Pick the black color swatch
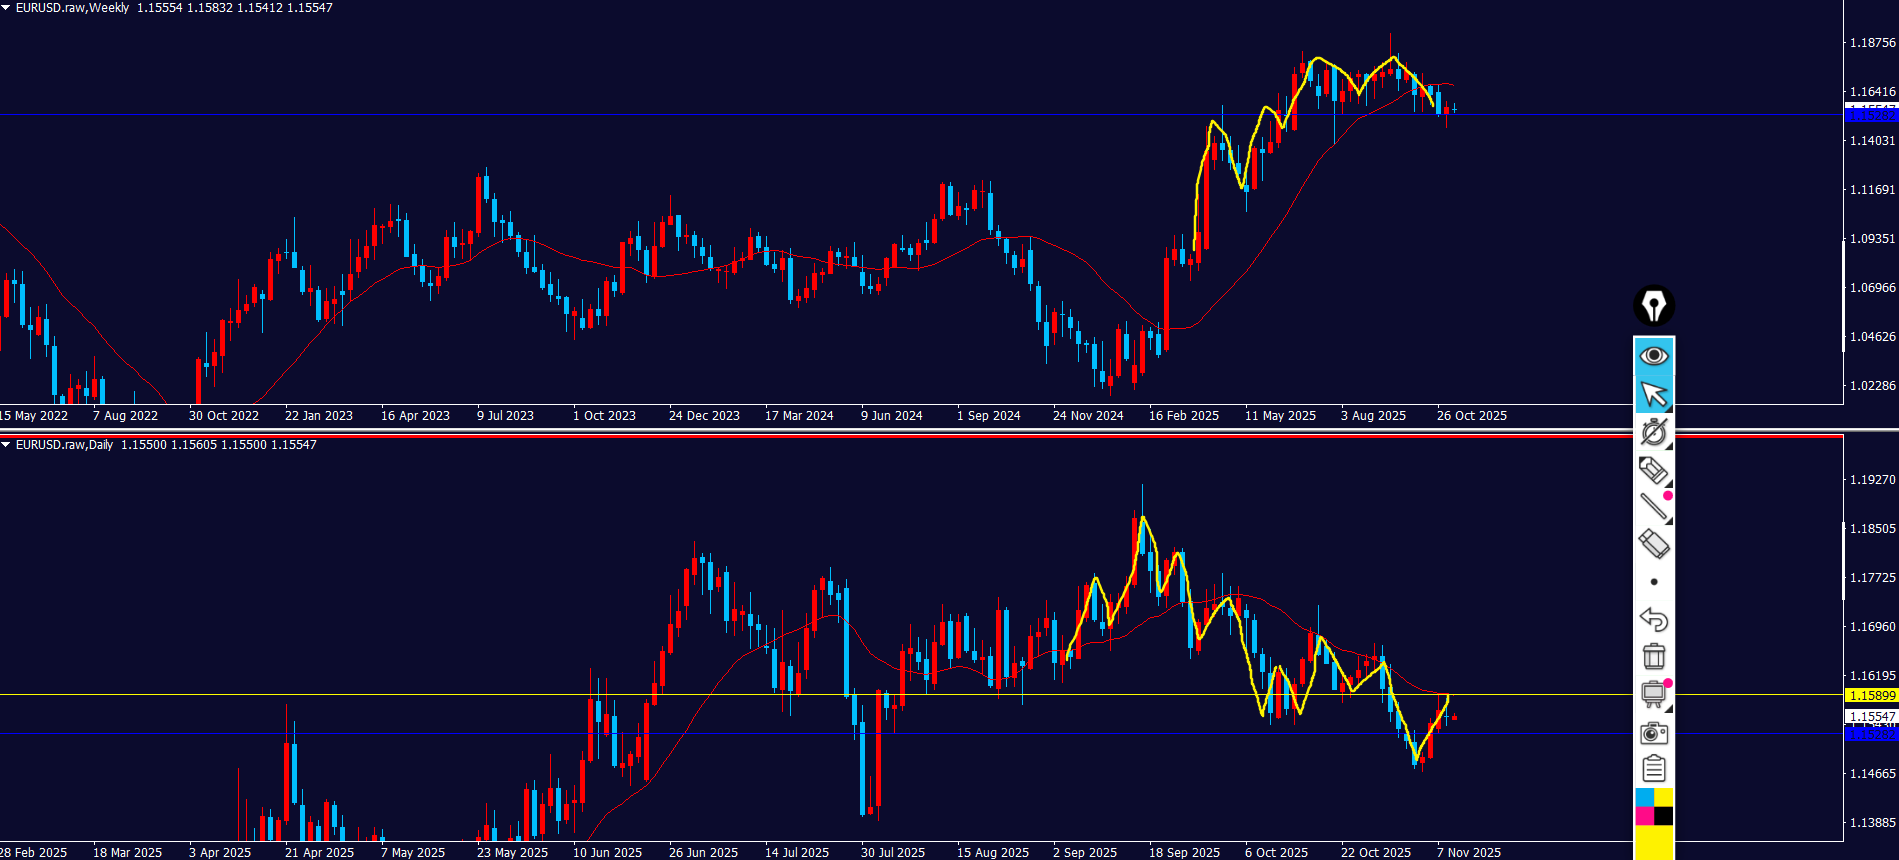 click(1664, 816)
